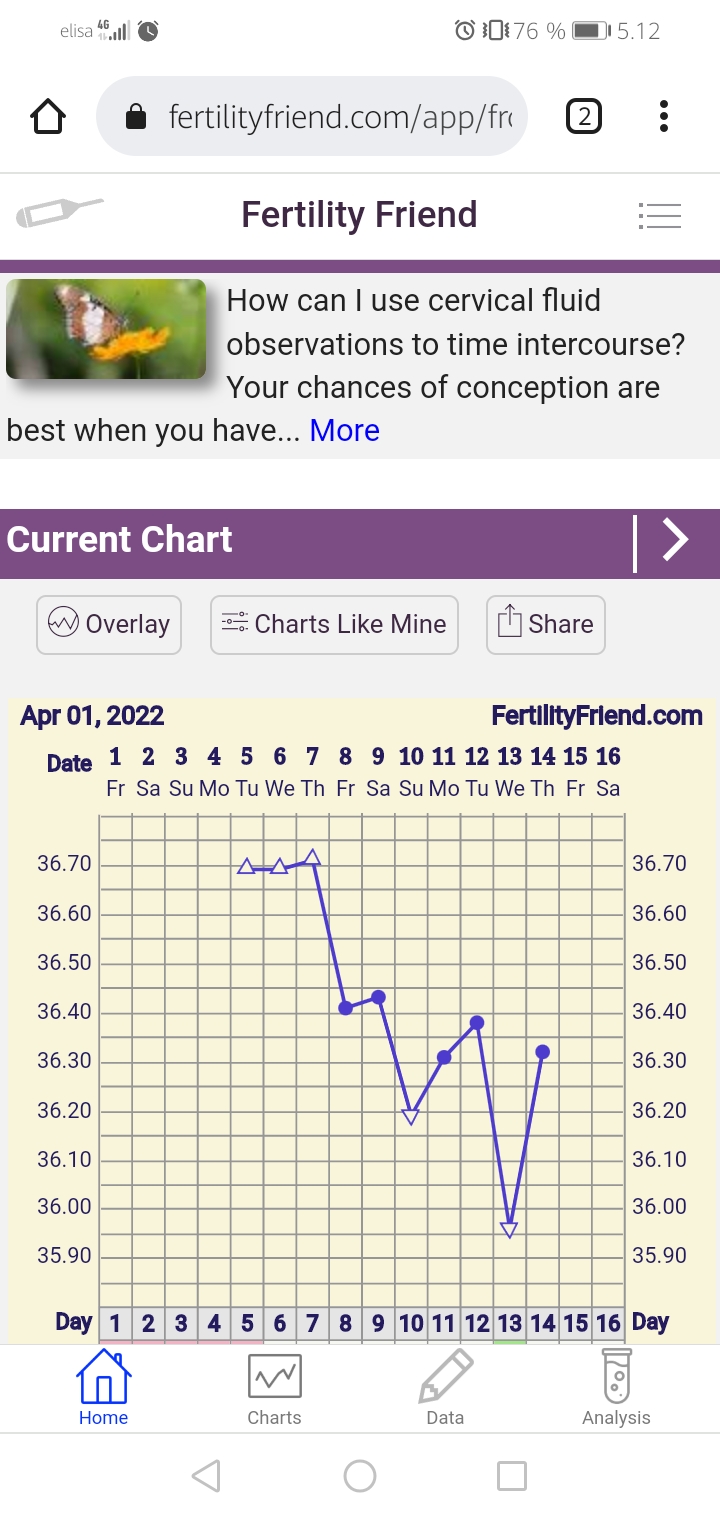The width and height of the screenshot is (720, 1520).
Task: Tap the browser home icon
Action: tap(48, 118)
